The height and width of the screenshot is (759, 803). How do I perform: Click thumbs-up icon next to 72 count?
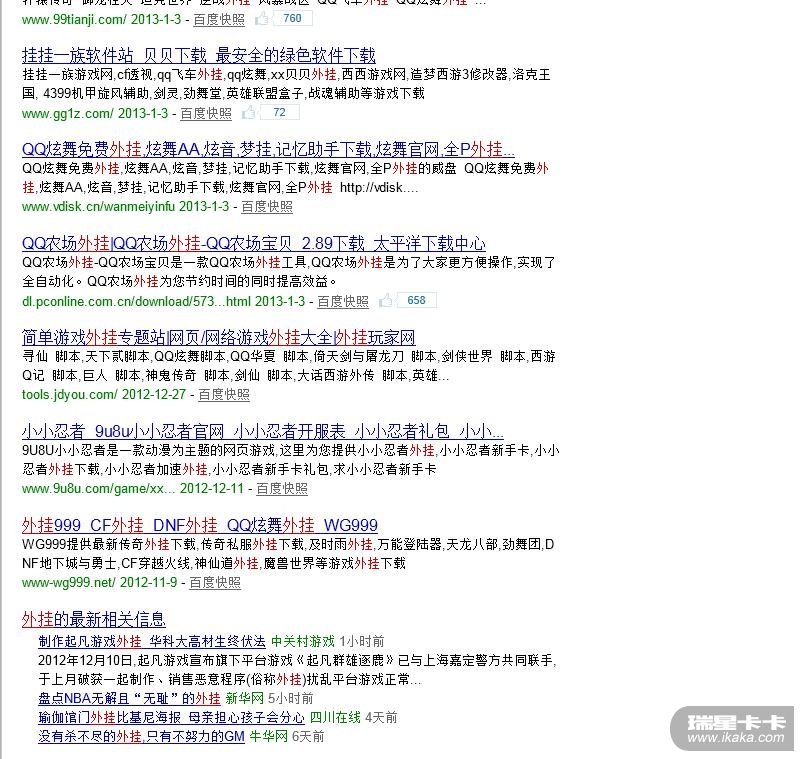click(x=249, y=113)
